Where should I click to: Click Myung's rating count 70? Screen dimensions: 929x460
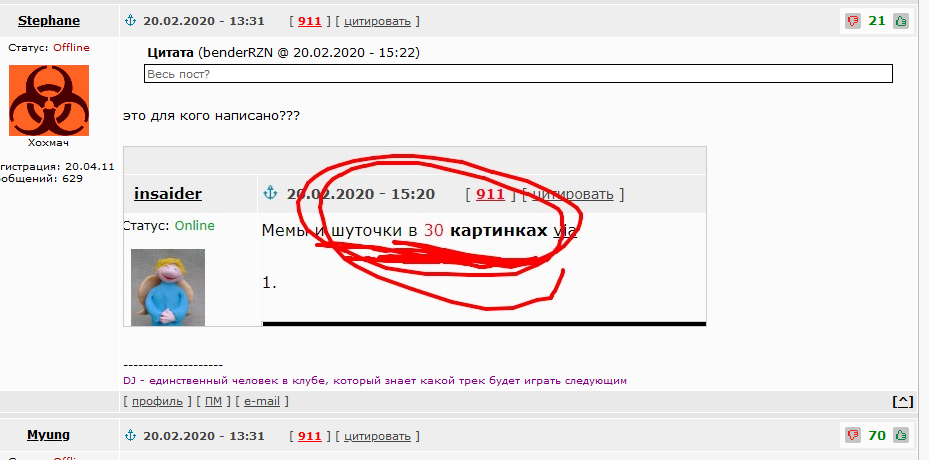[x=877, y=436]
